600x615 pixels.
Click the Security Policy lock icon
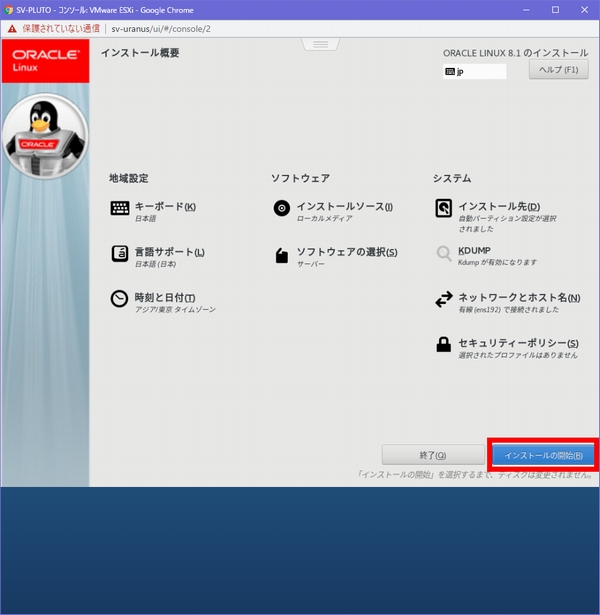(x=444, y=344)
